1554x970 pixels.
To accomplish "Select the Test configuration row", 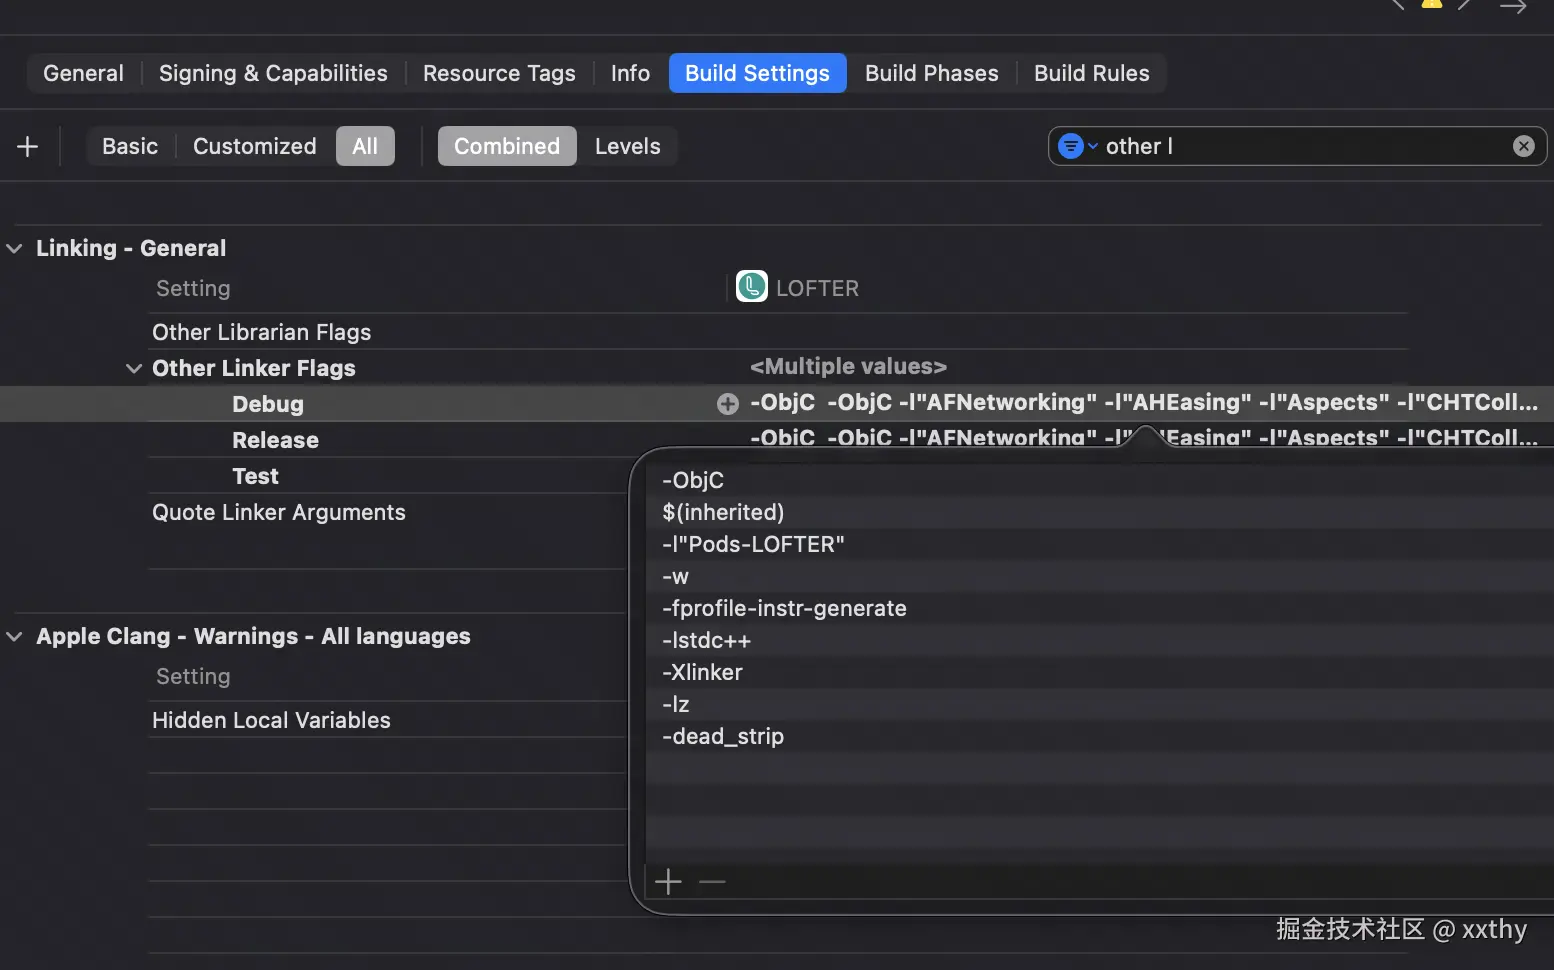I will click(255, 476).
